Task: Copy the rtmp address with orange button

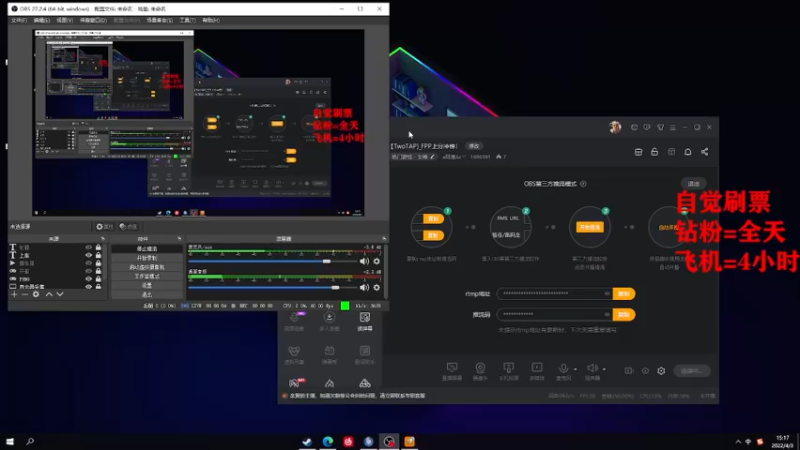Action: (623, 294)
